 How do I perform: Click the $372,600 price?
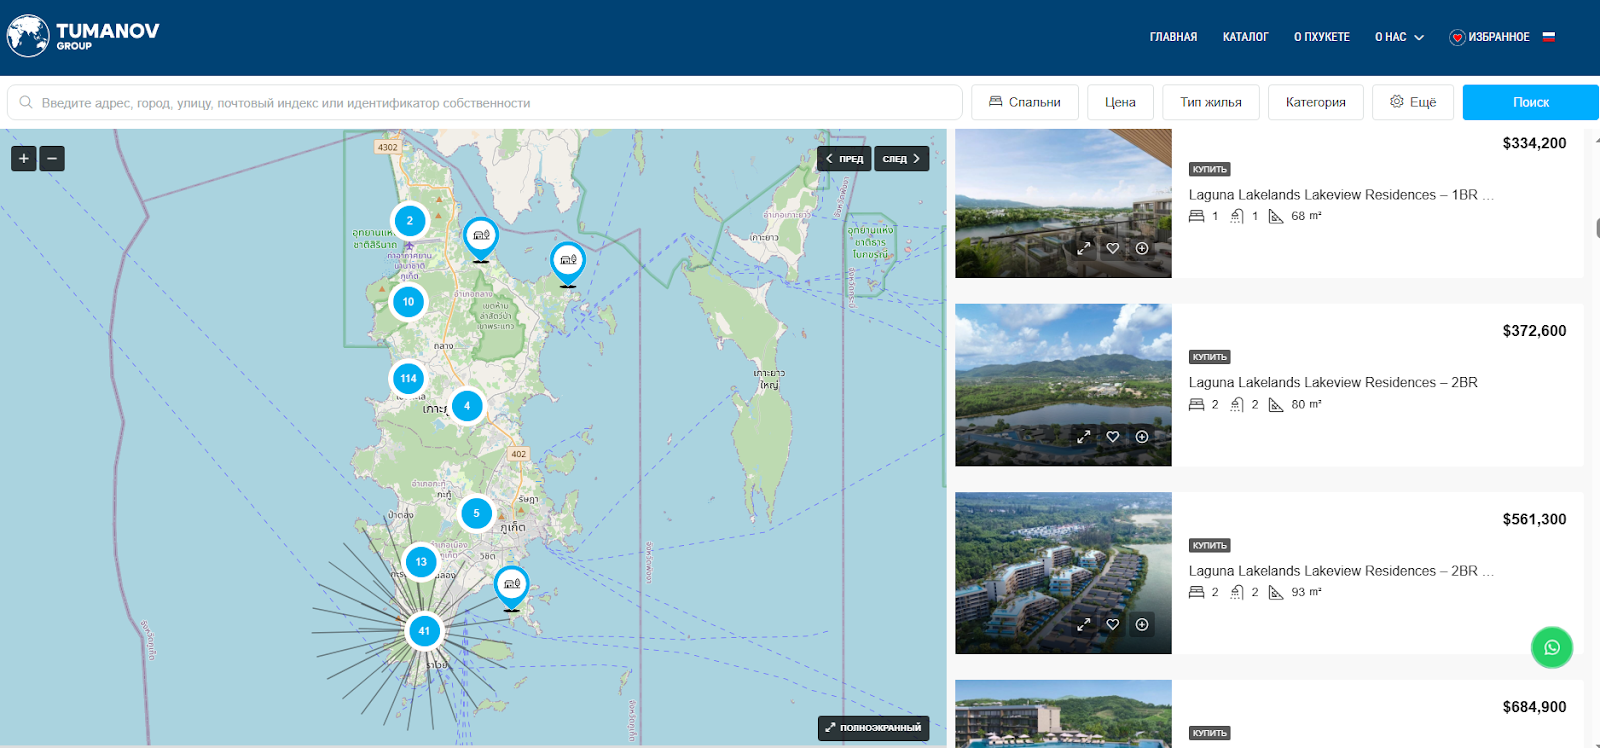pyautogui.click(x=1534, y=331)
